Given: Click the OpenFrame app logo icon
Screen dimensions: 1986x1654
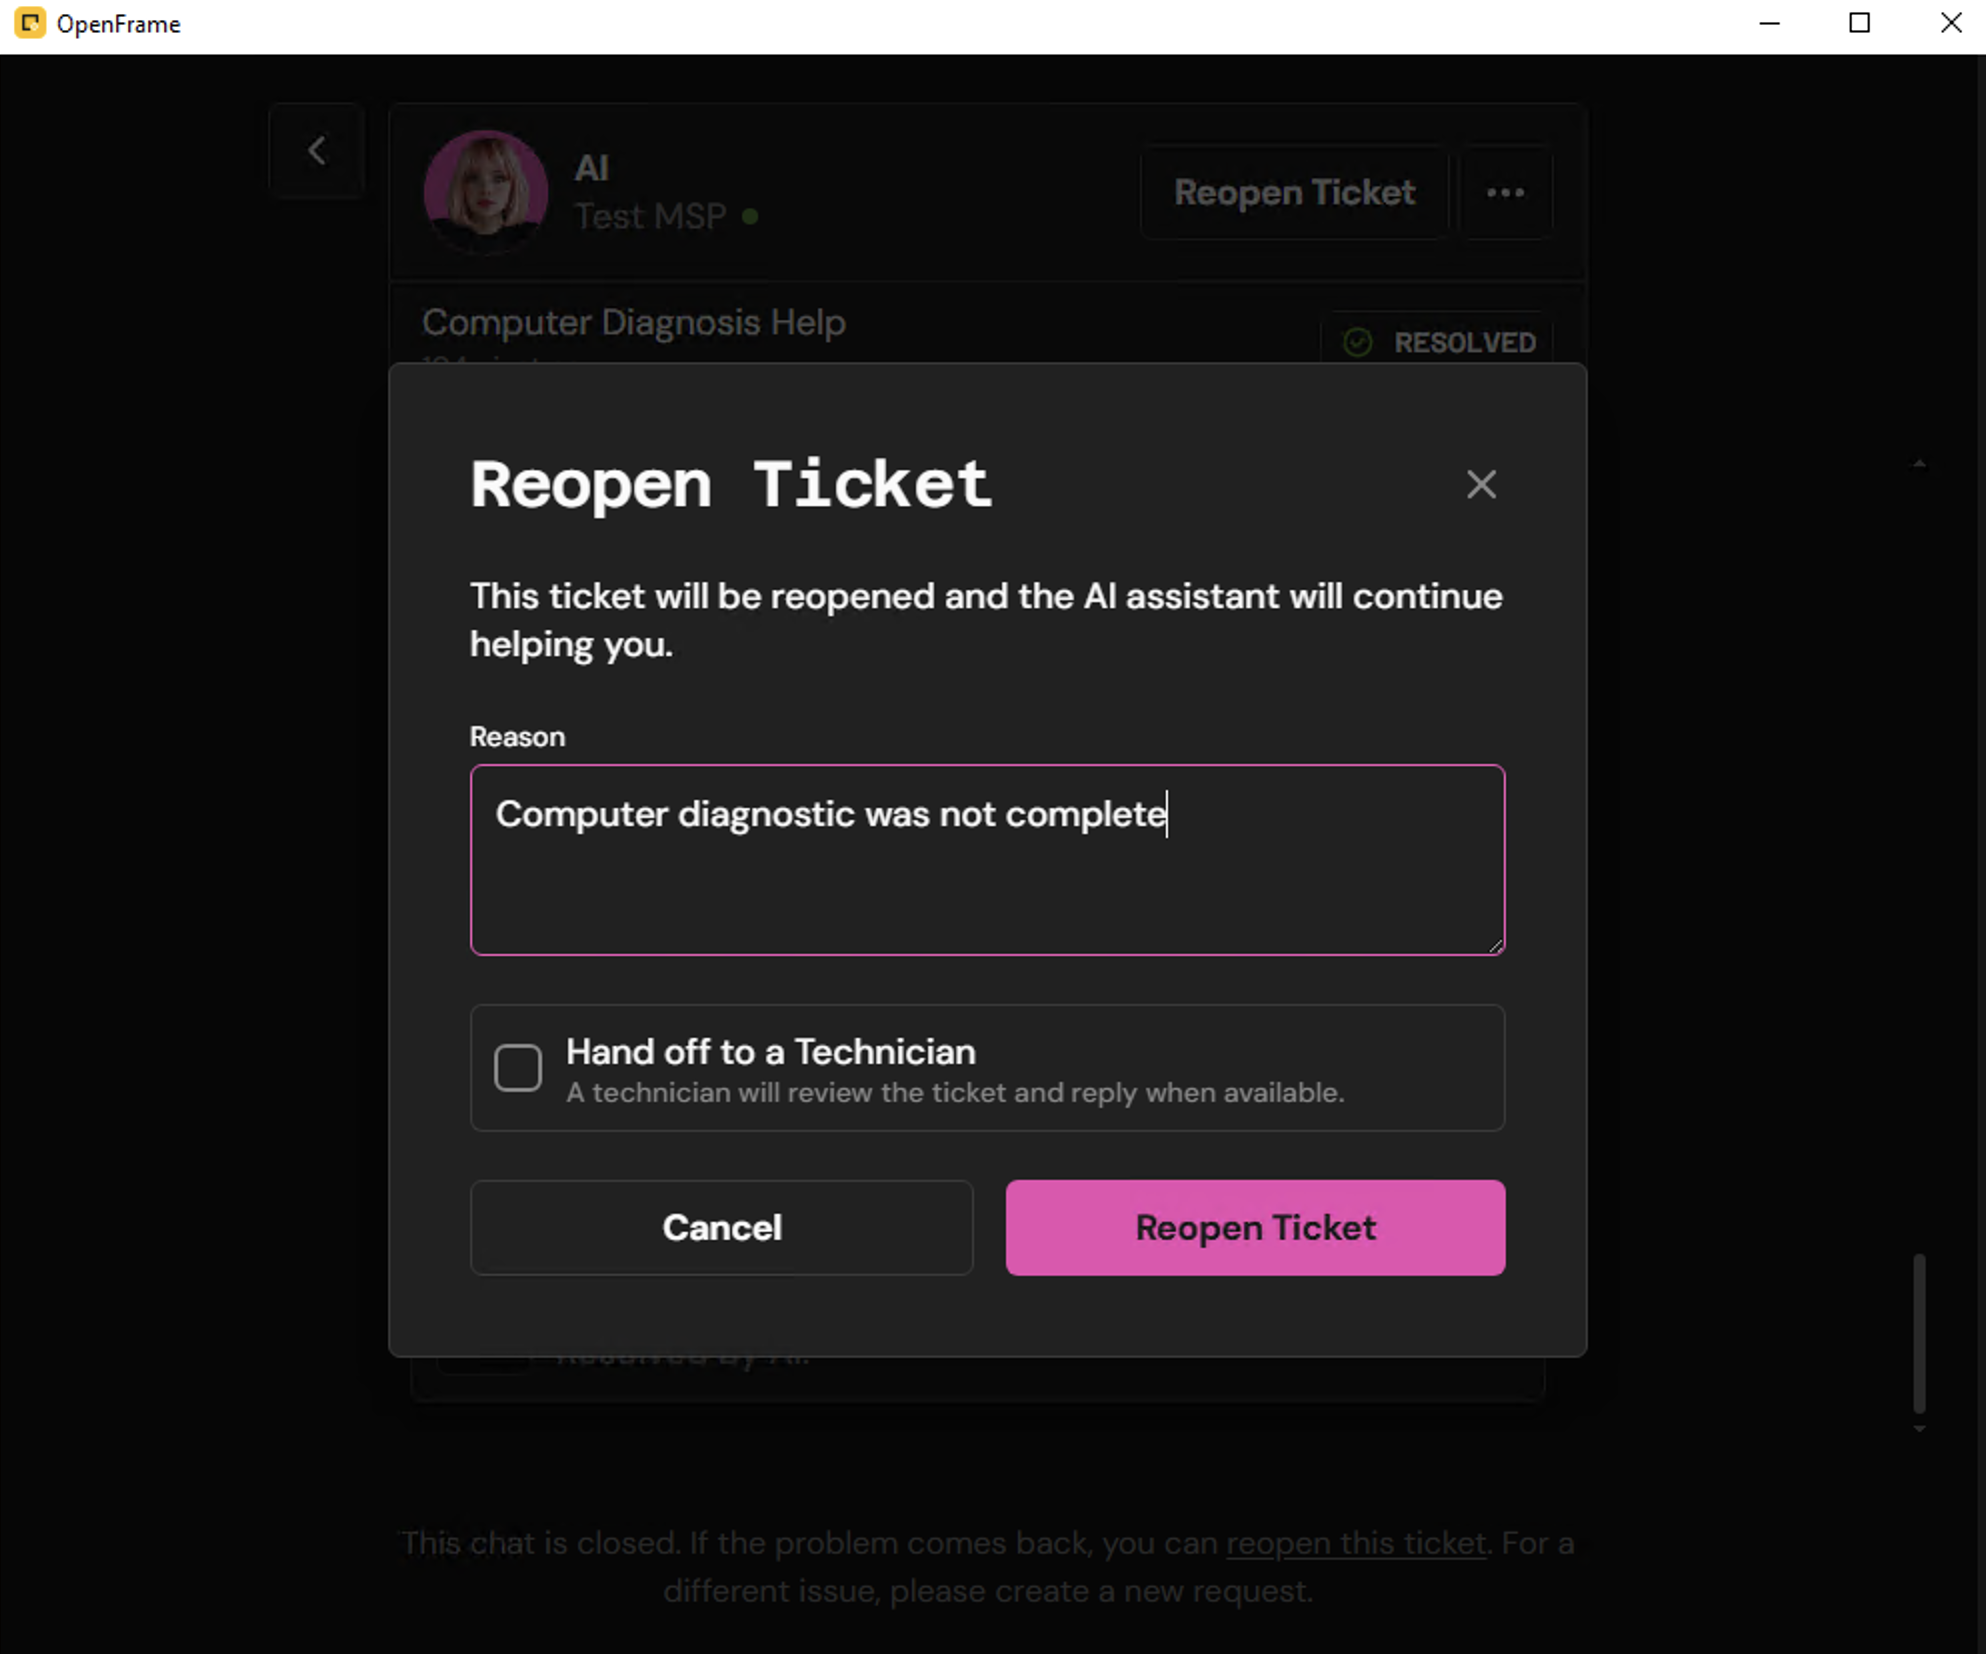Looking at the screenshot, I should click(x=30, y=23).
